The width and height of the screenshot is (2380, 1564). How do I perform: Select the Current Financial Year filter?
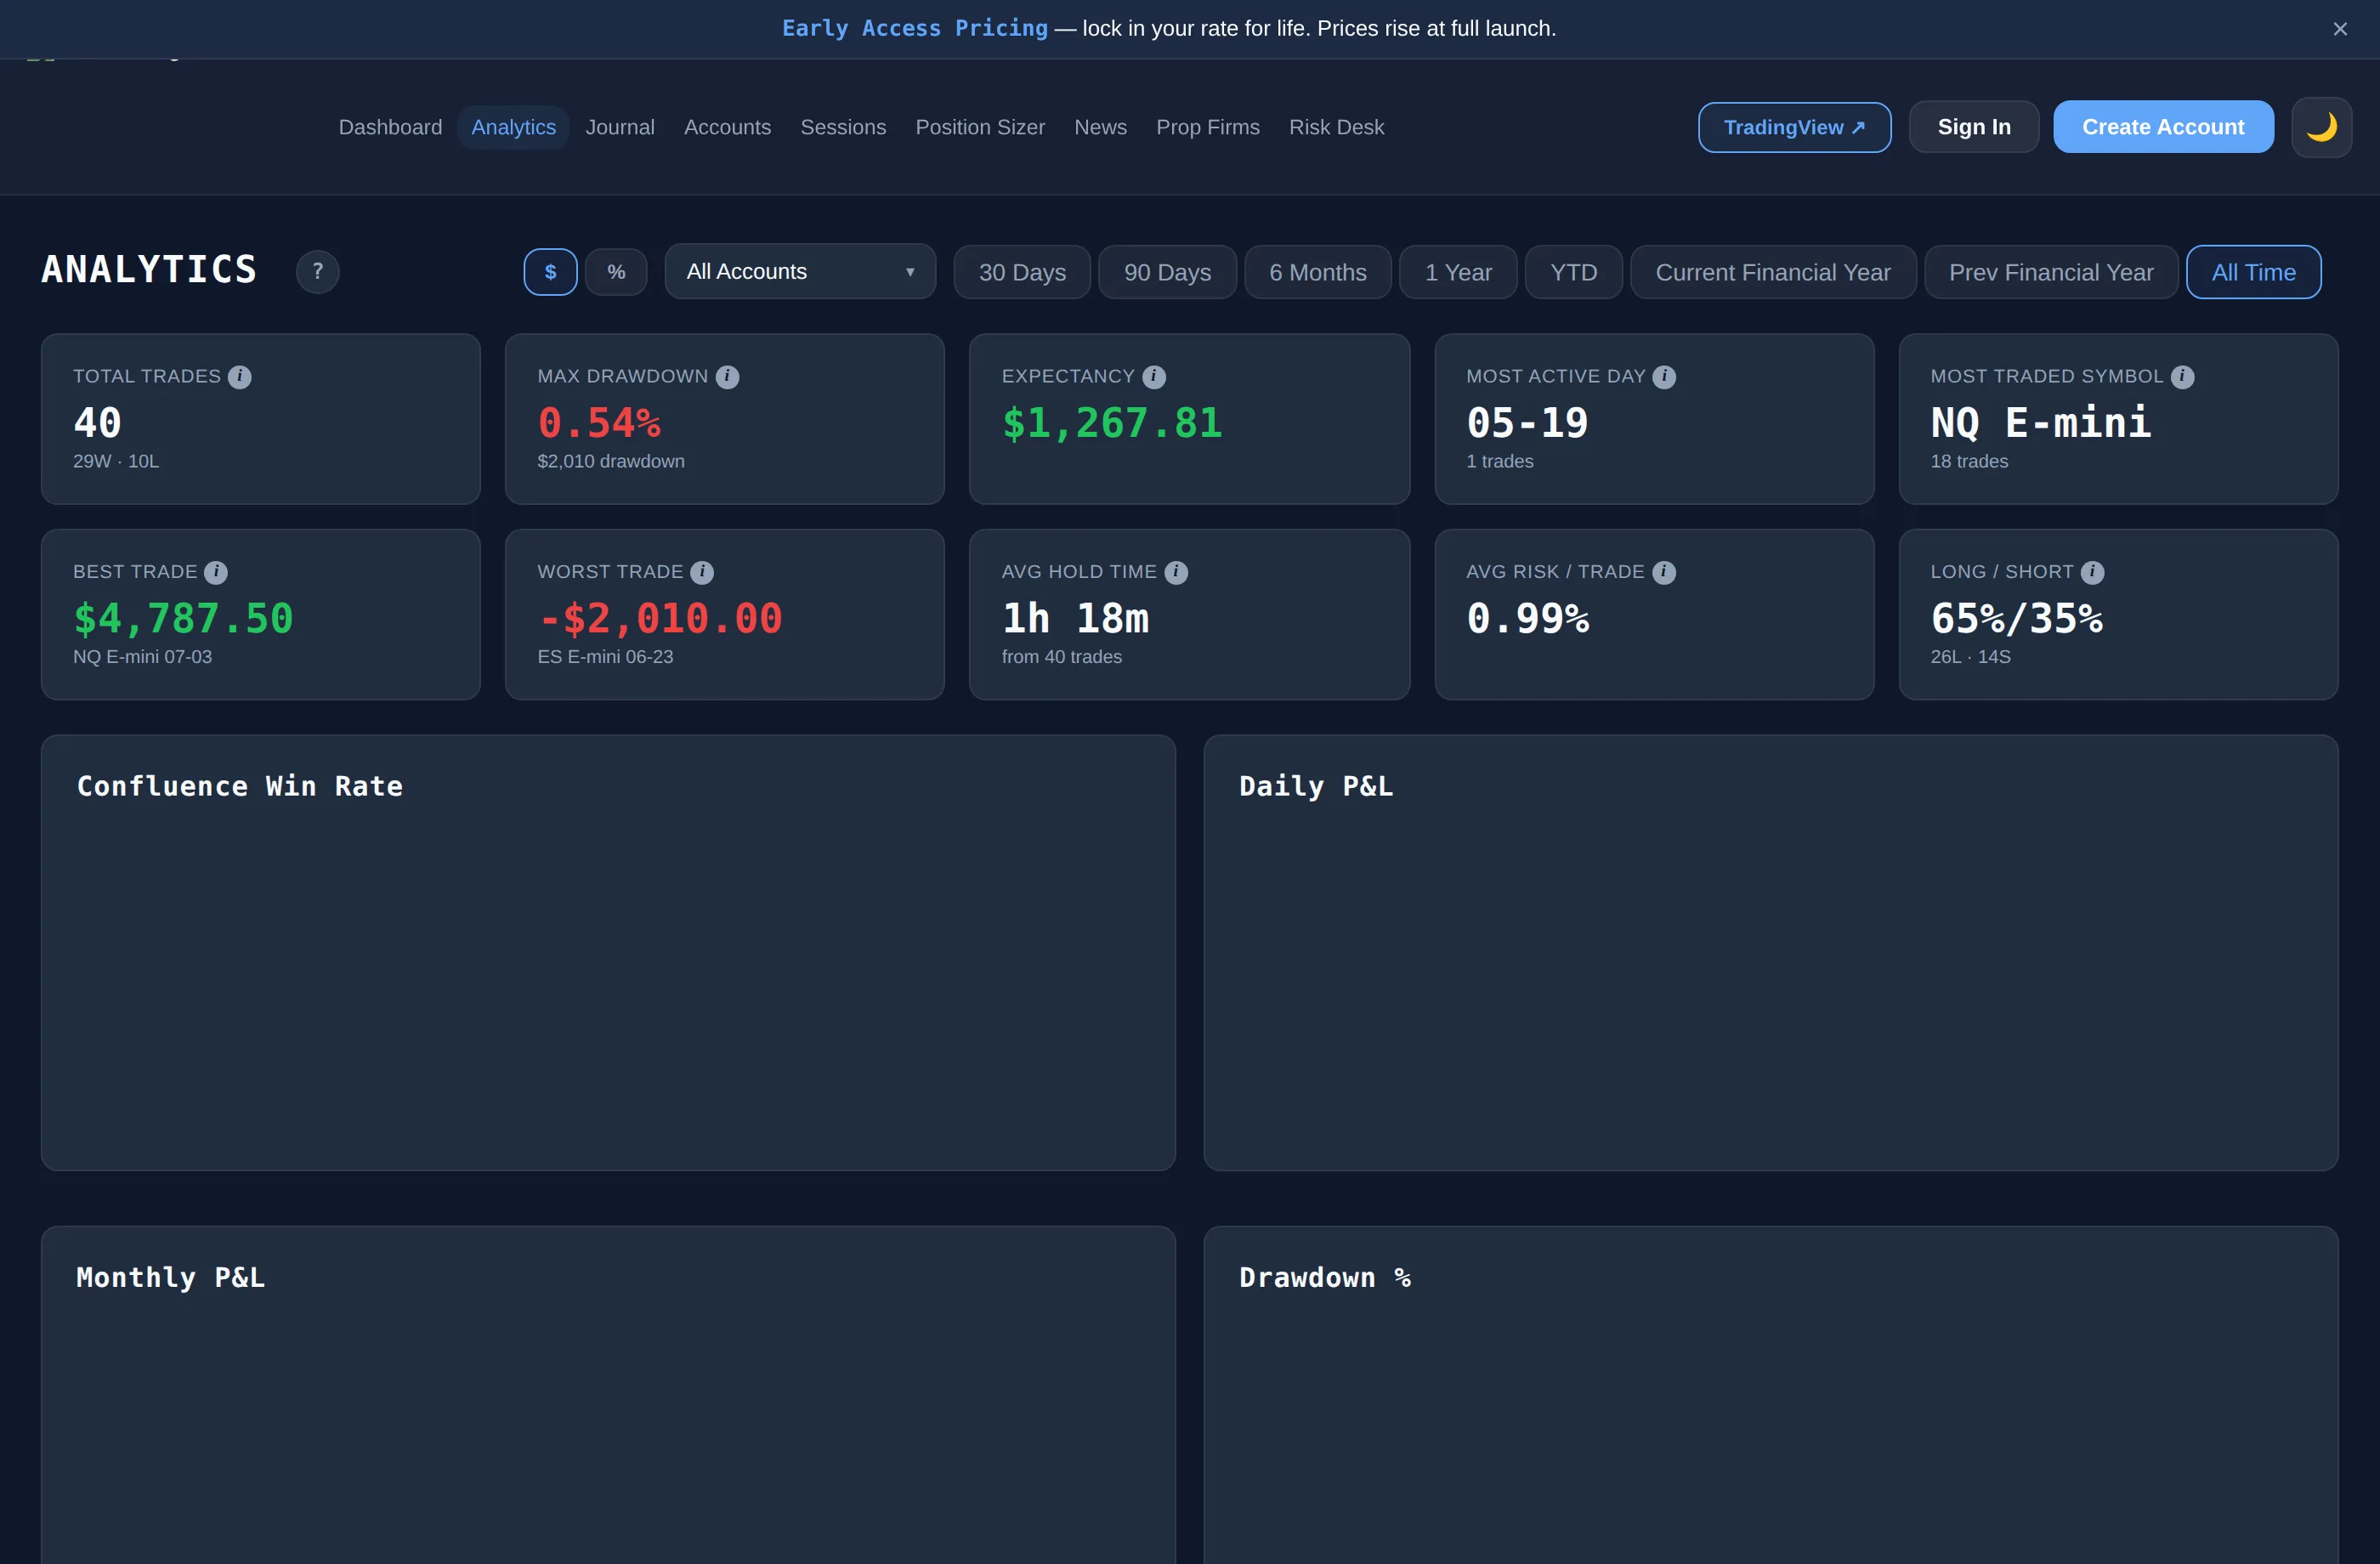[x=1773, y=272]
